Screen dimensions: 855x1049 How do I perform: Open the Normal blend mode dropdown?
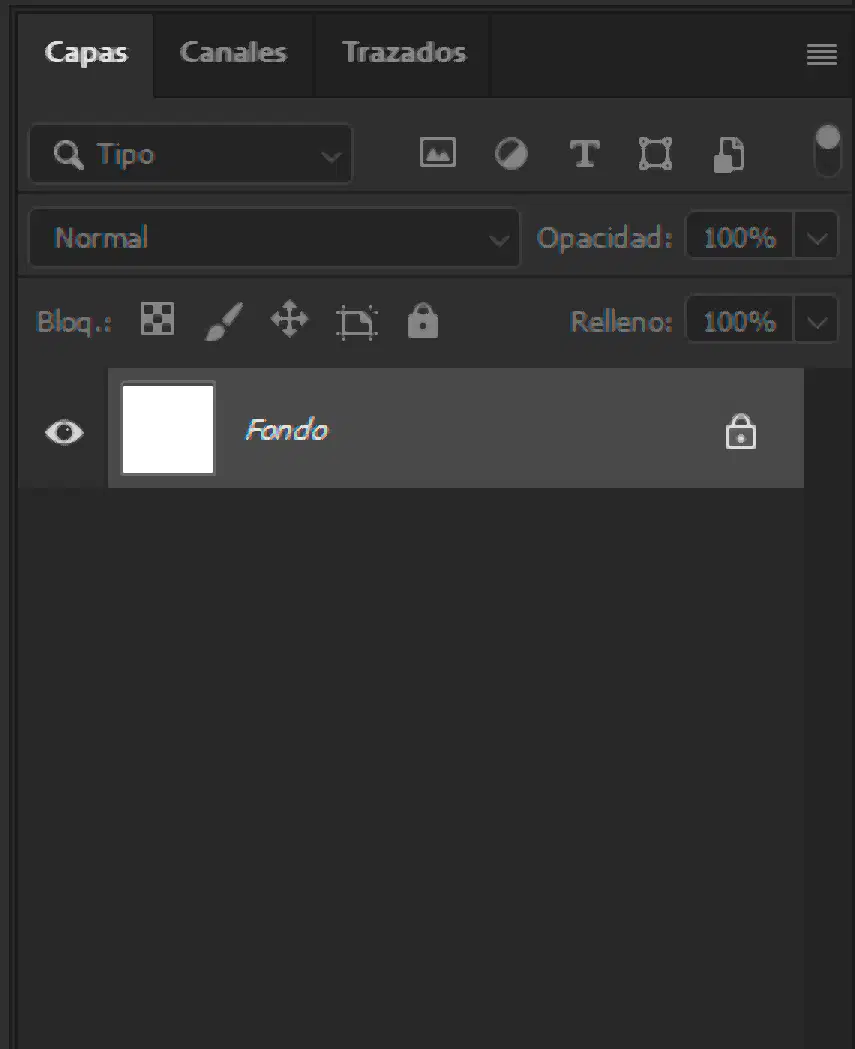click(x=274, y=237)
